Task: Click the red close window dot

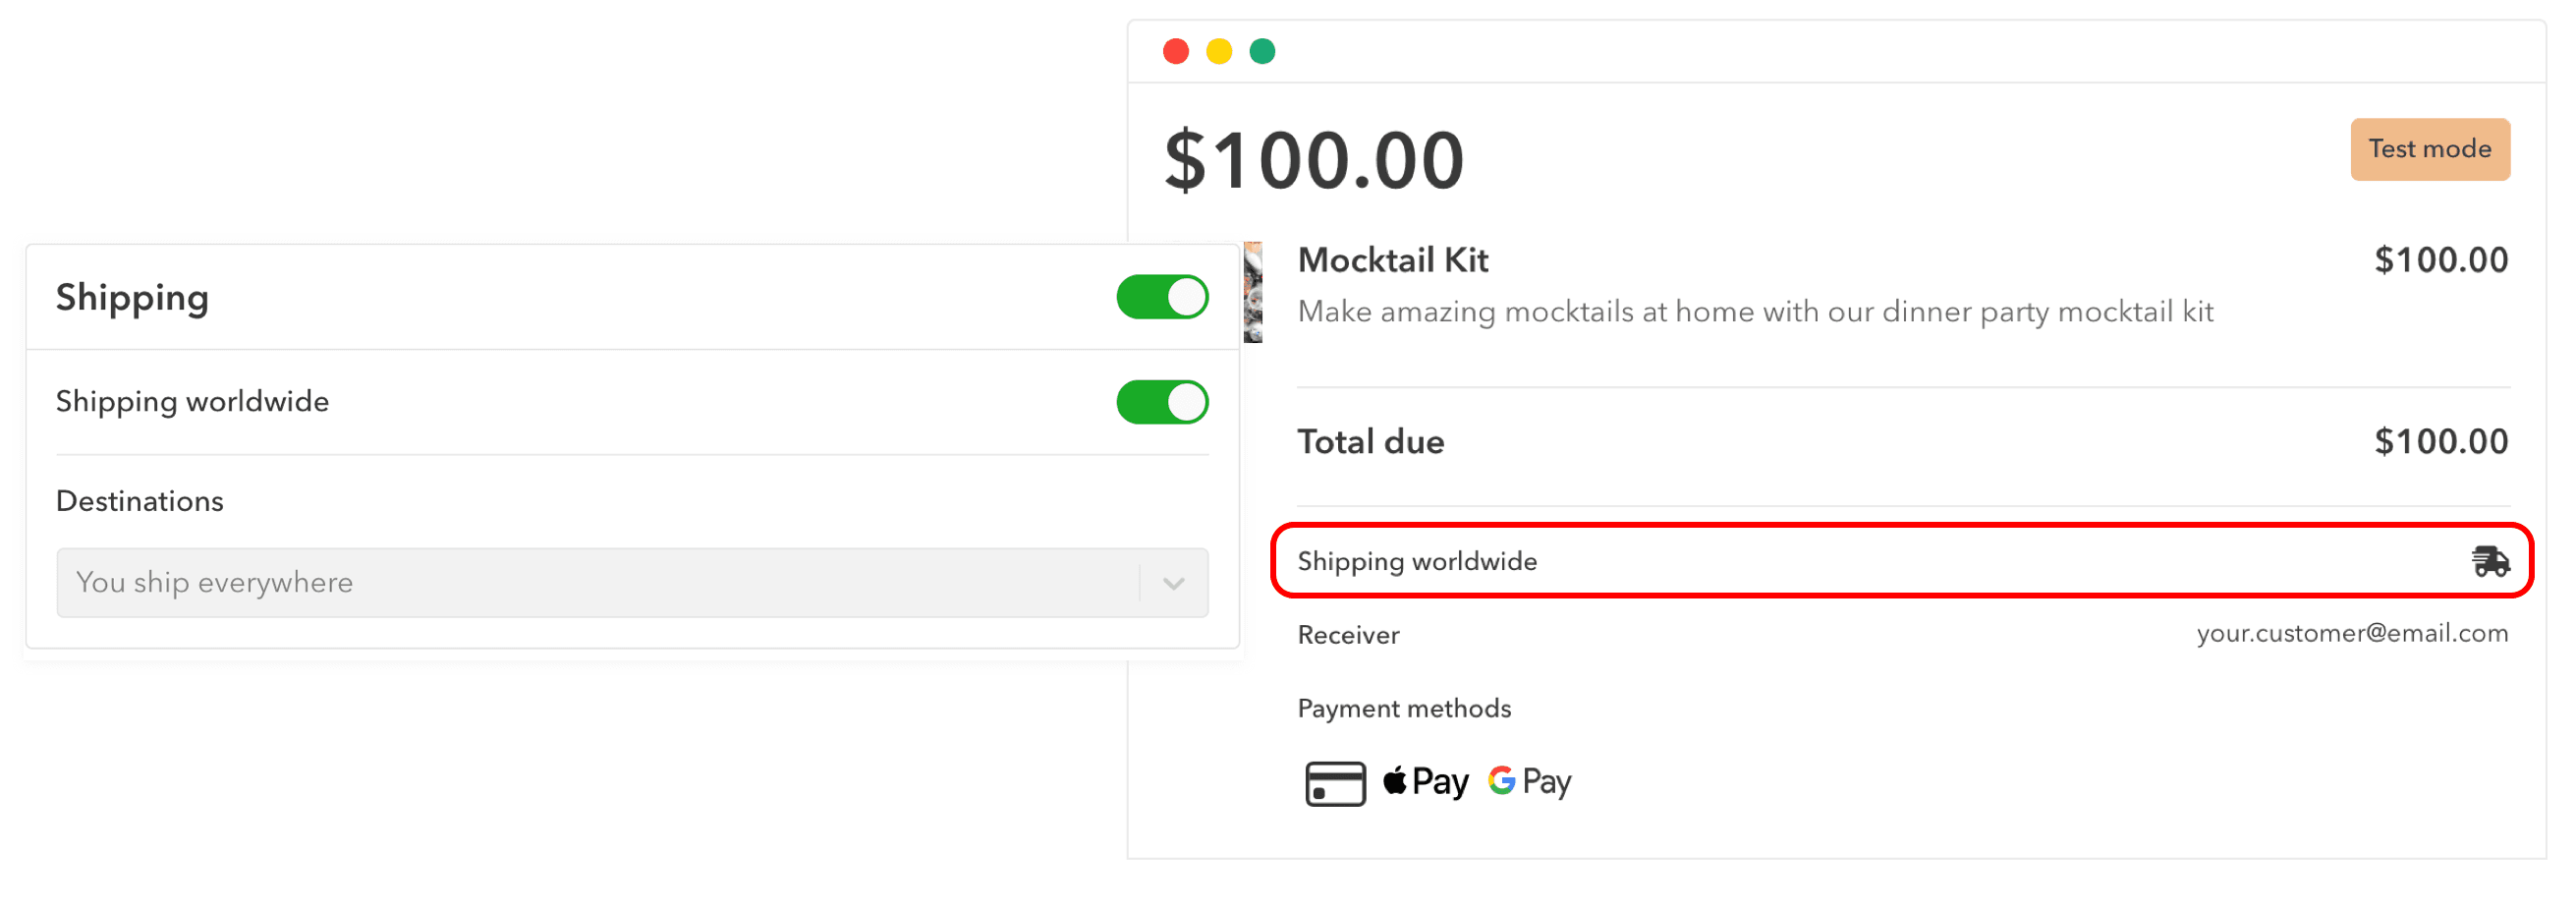Action: click(x=1176, y=51)
